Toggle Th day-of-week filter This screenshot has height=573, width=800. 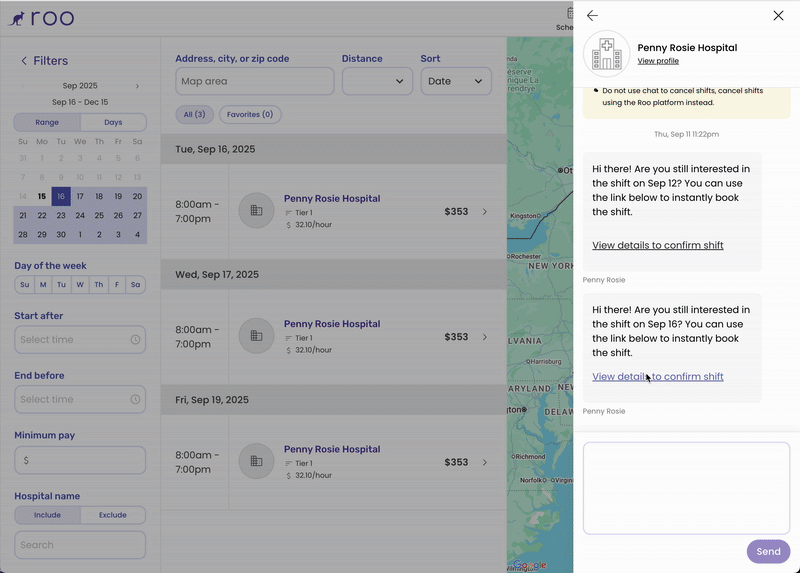coord(98,285)
